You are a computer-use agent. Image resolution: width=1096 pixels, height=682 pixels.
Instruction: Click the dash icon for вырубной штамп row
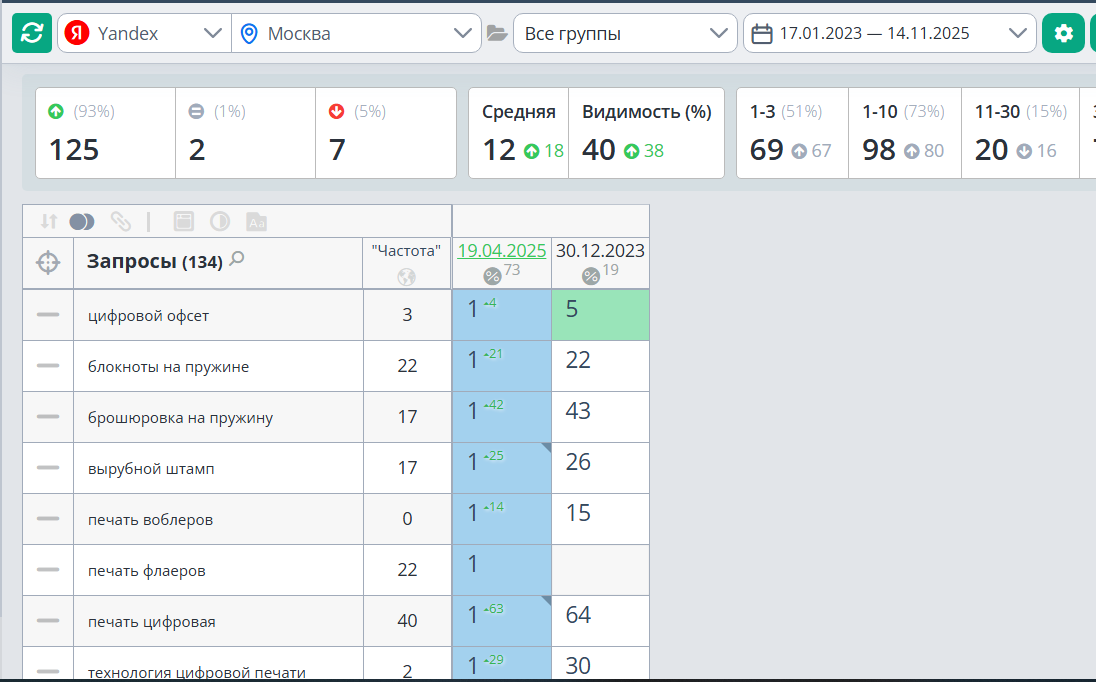point(48,467)
